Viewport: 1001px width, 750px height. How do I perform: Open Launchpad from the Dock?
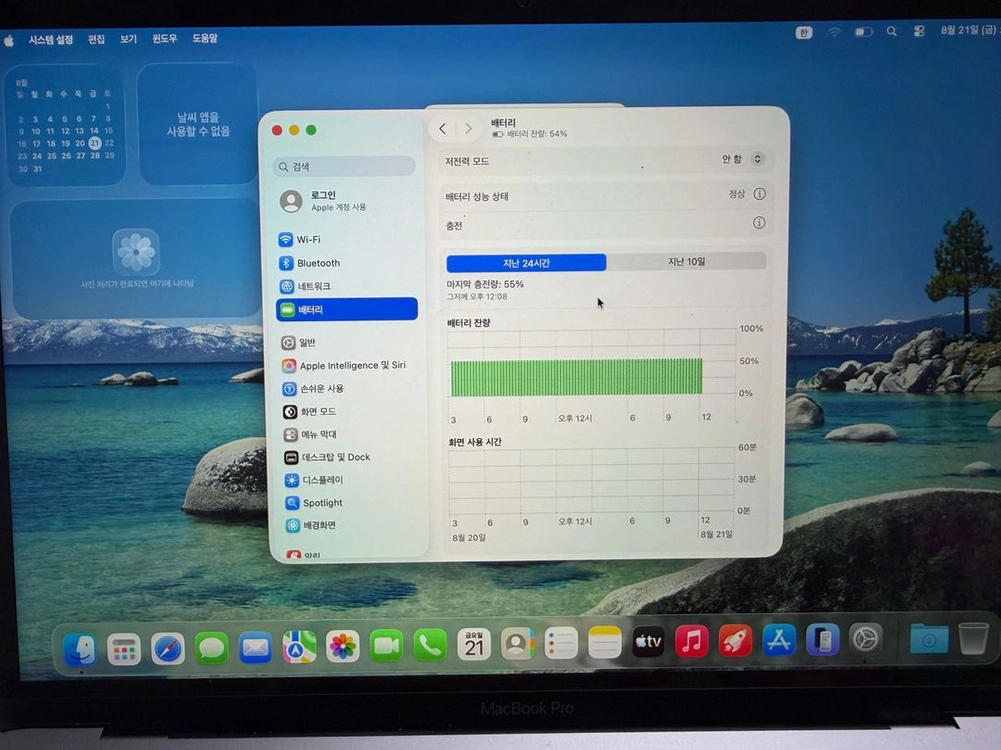pos(124,649)
